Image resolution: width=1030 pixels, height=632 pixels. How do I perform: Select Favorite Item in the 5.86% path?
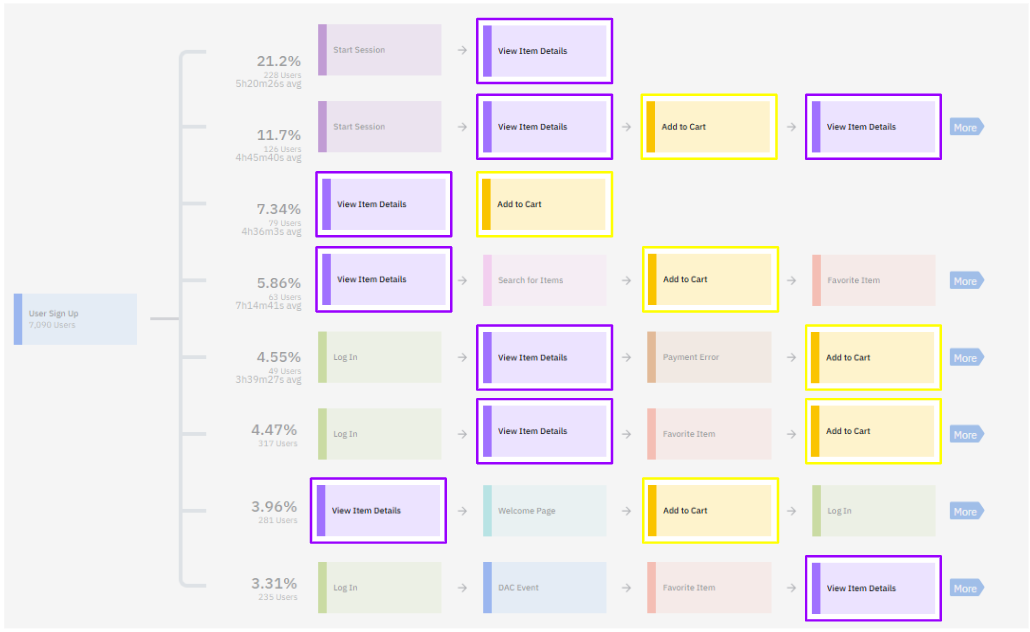click(873, 280)
